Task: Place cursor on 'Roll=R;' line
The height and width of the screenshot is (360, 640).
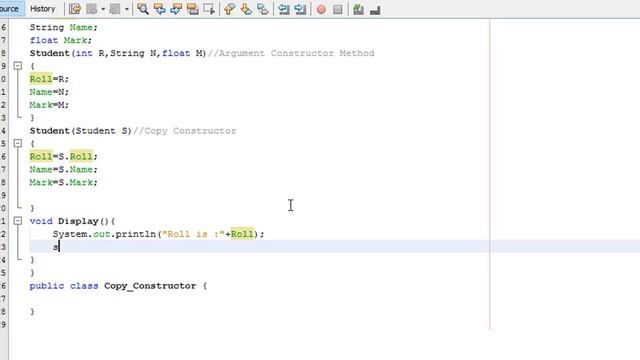Action: [x=49, y=79]
